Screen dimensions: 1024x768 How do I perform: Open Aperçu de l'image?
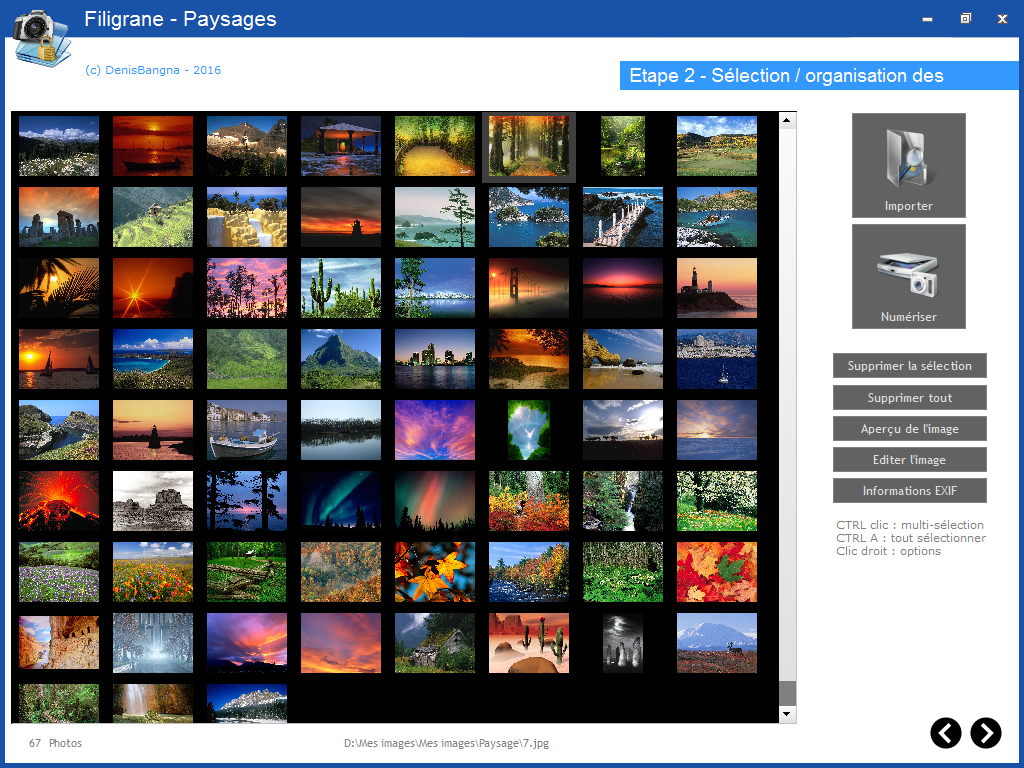909,429
